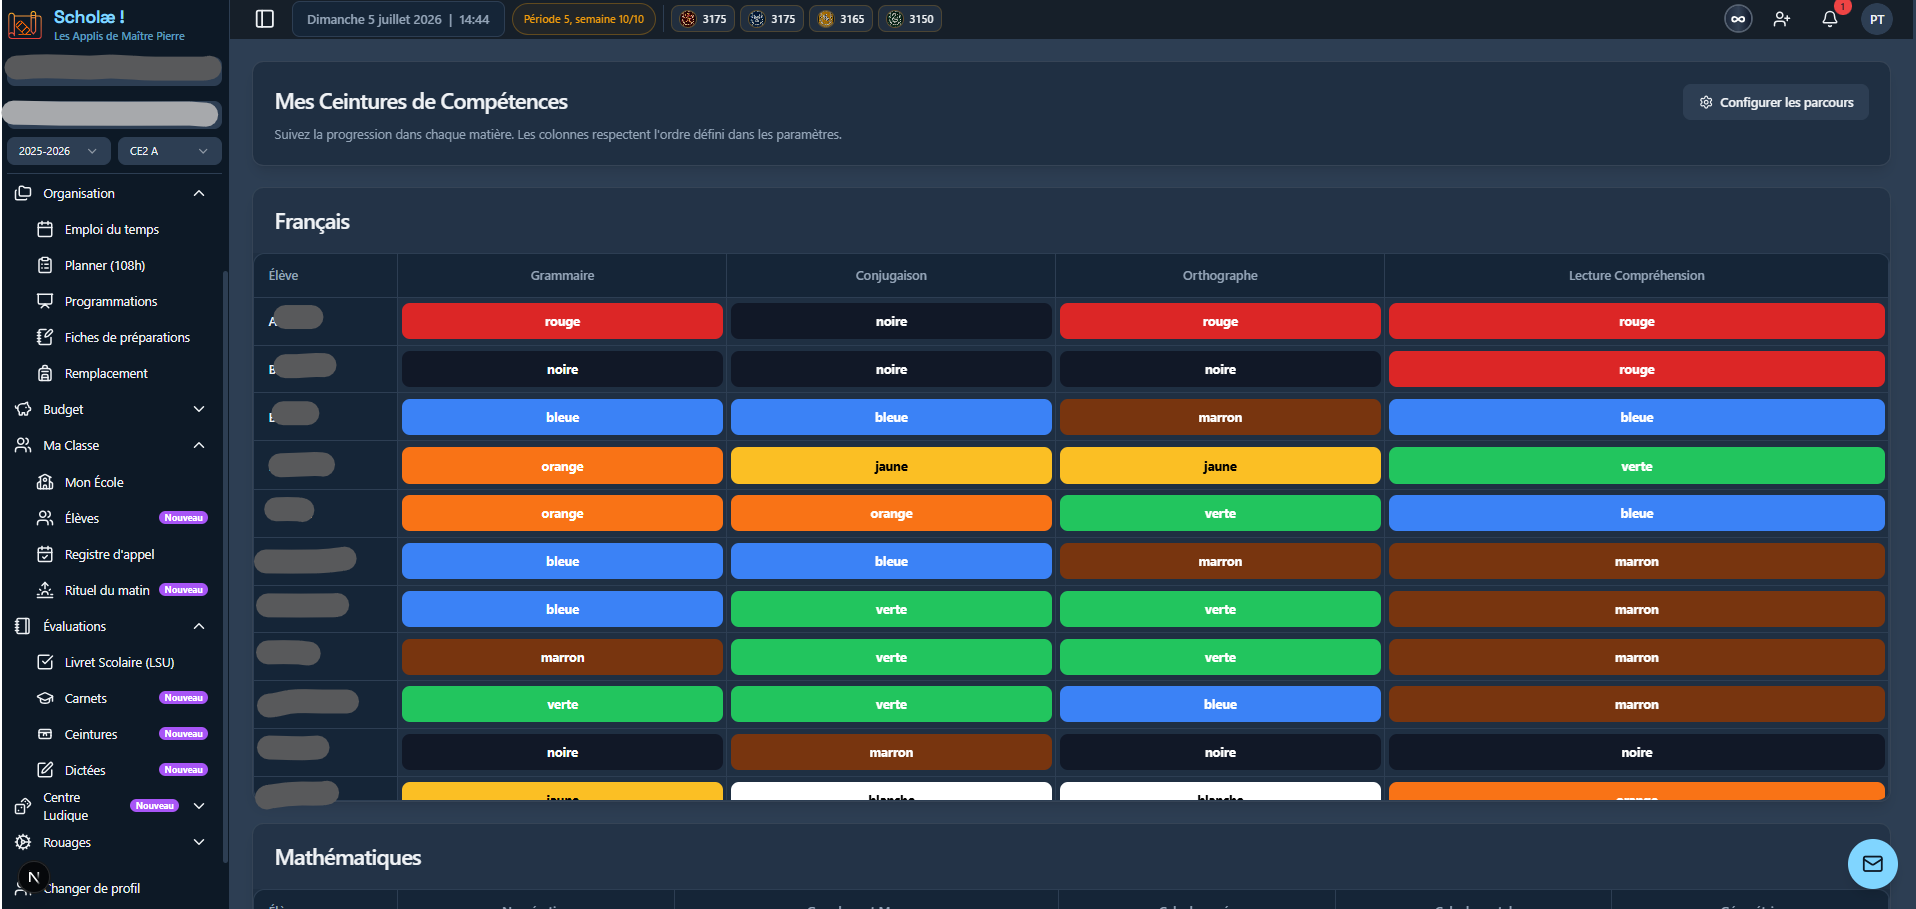Click the date and time display
1916x909 pixels.
pos(398,19)
